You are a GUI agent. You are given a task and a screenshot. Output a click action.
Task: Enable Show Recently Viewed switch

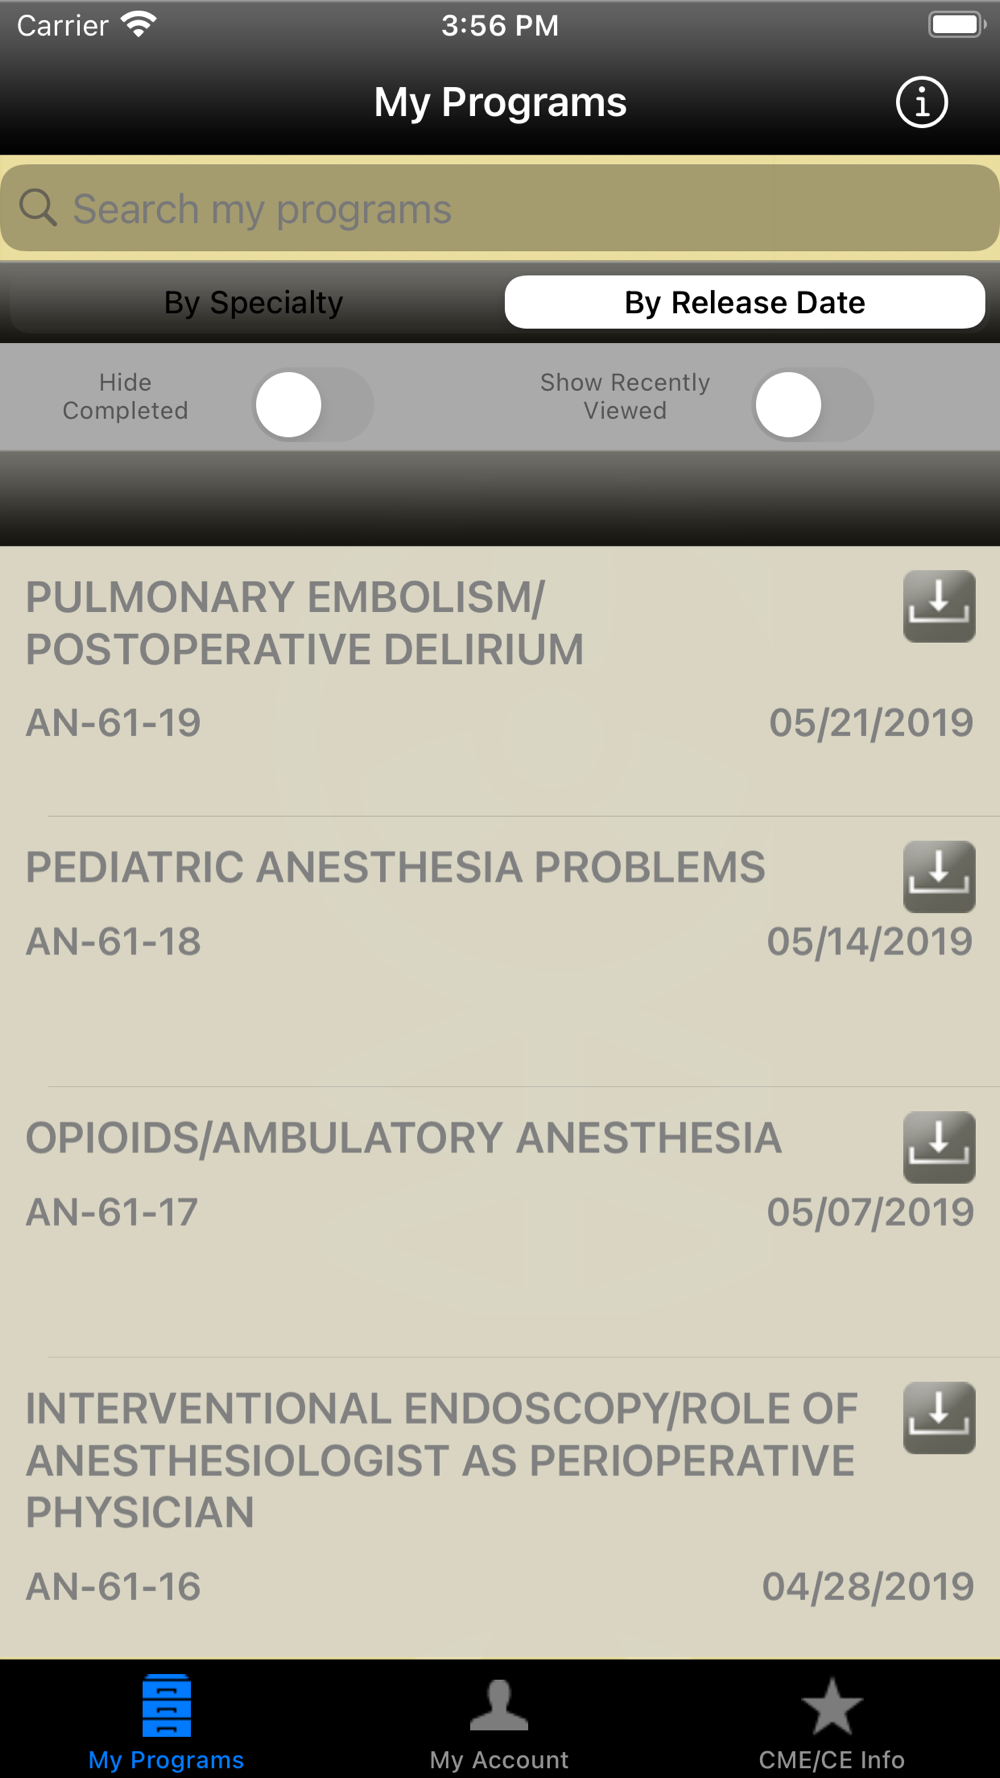coord(812,404)
